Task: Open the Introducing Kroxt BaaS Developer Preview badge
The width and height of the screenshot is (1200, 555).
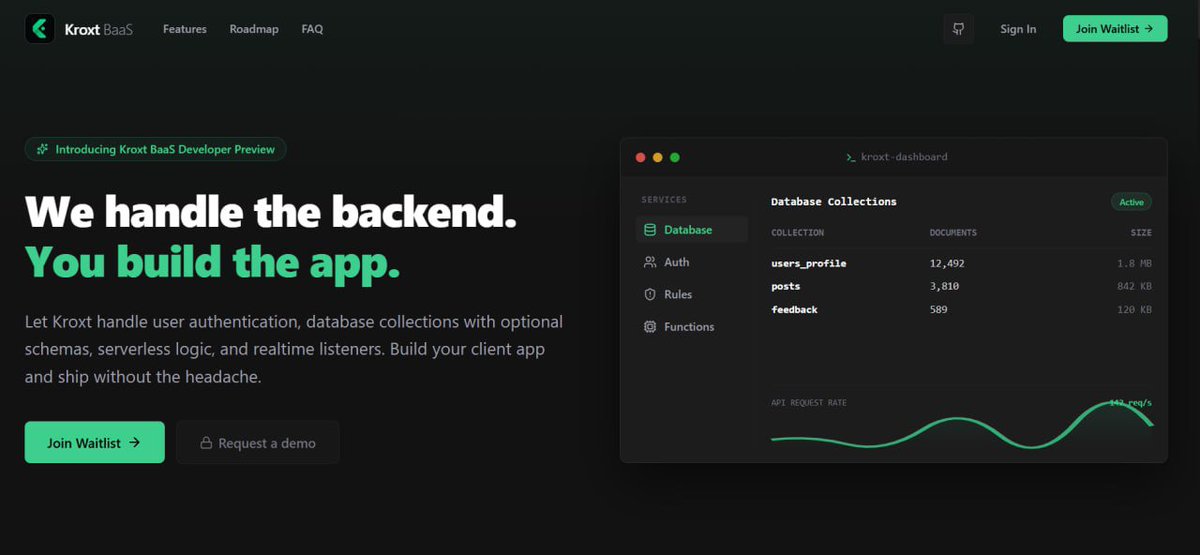Action: (x=156, y=149)
